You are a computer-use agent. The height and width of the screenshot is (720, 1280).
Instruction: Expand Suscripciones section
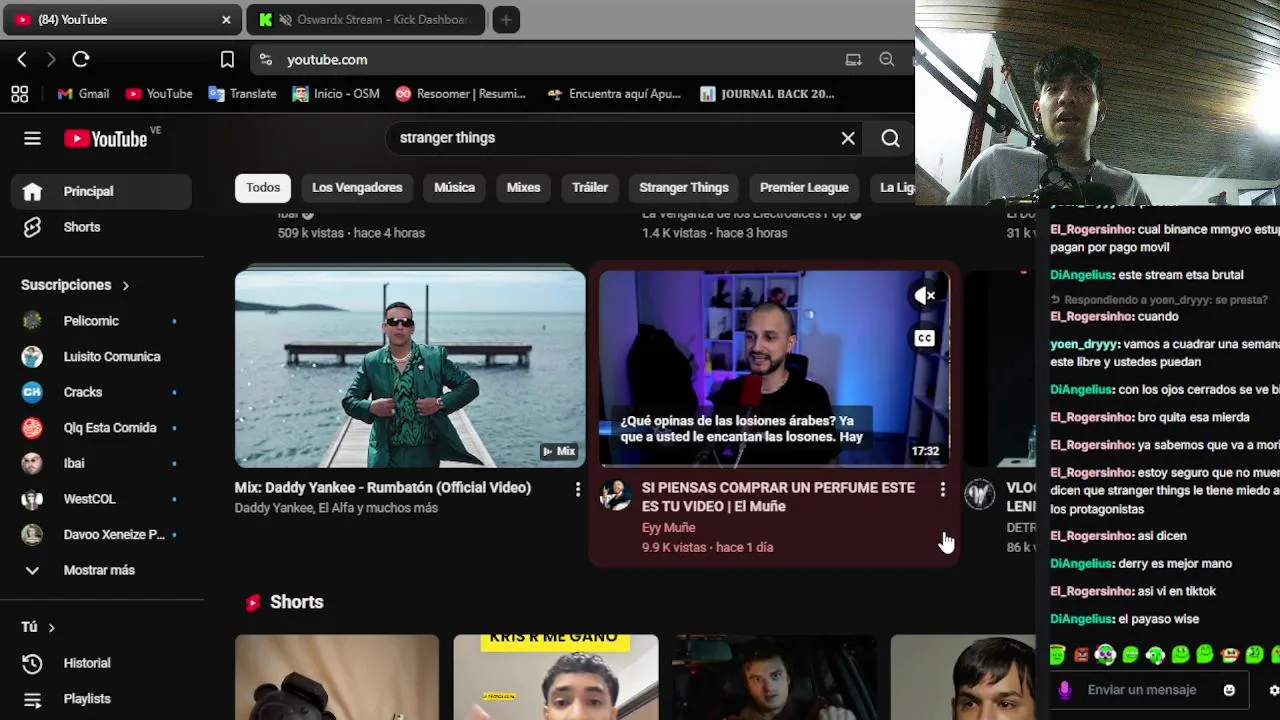pos(75,285)
